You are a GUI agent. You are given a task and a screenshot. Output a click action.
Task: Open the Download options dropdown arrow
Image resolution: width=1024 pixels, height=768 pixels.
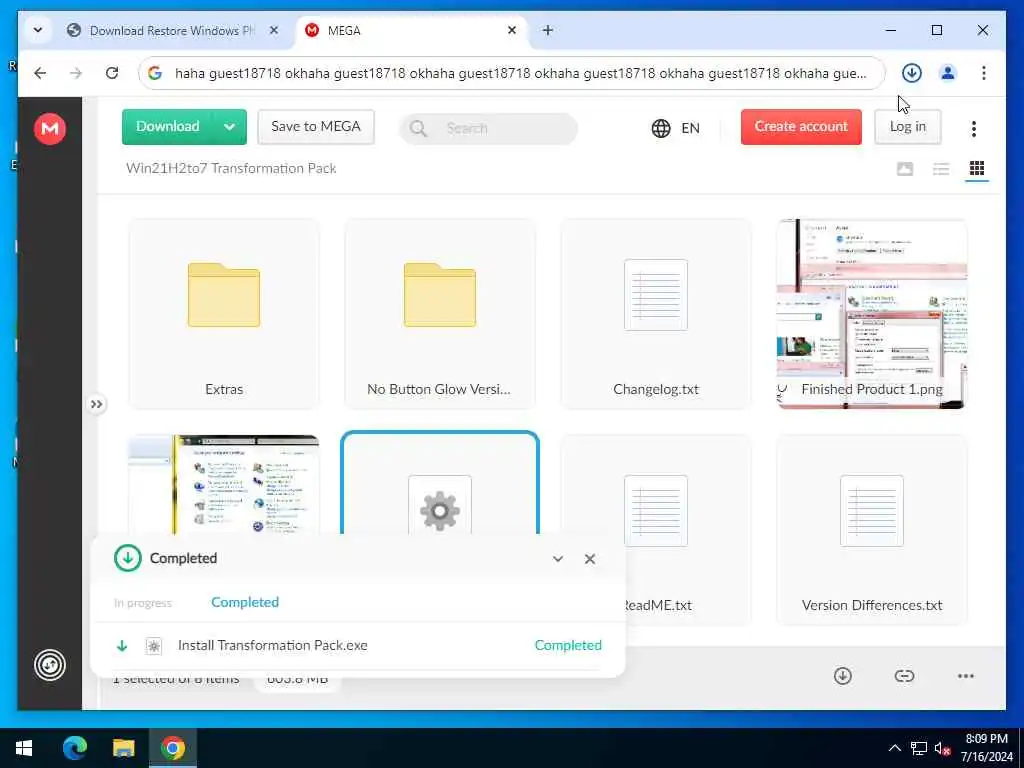pos(229,127)
